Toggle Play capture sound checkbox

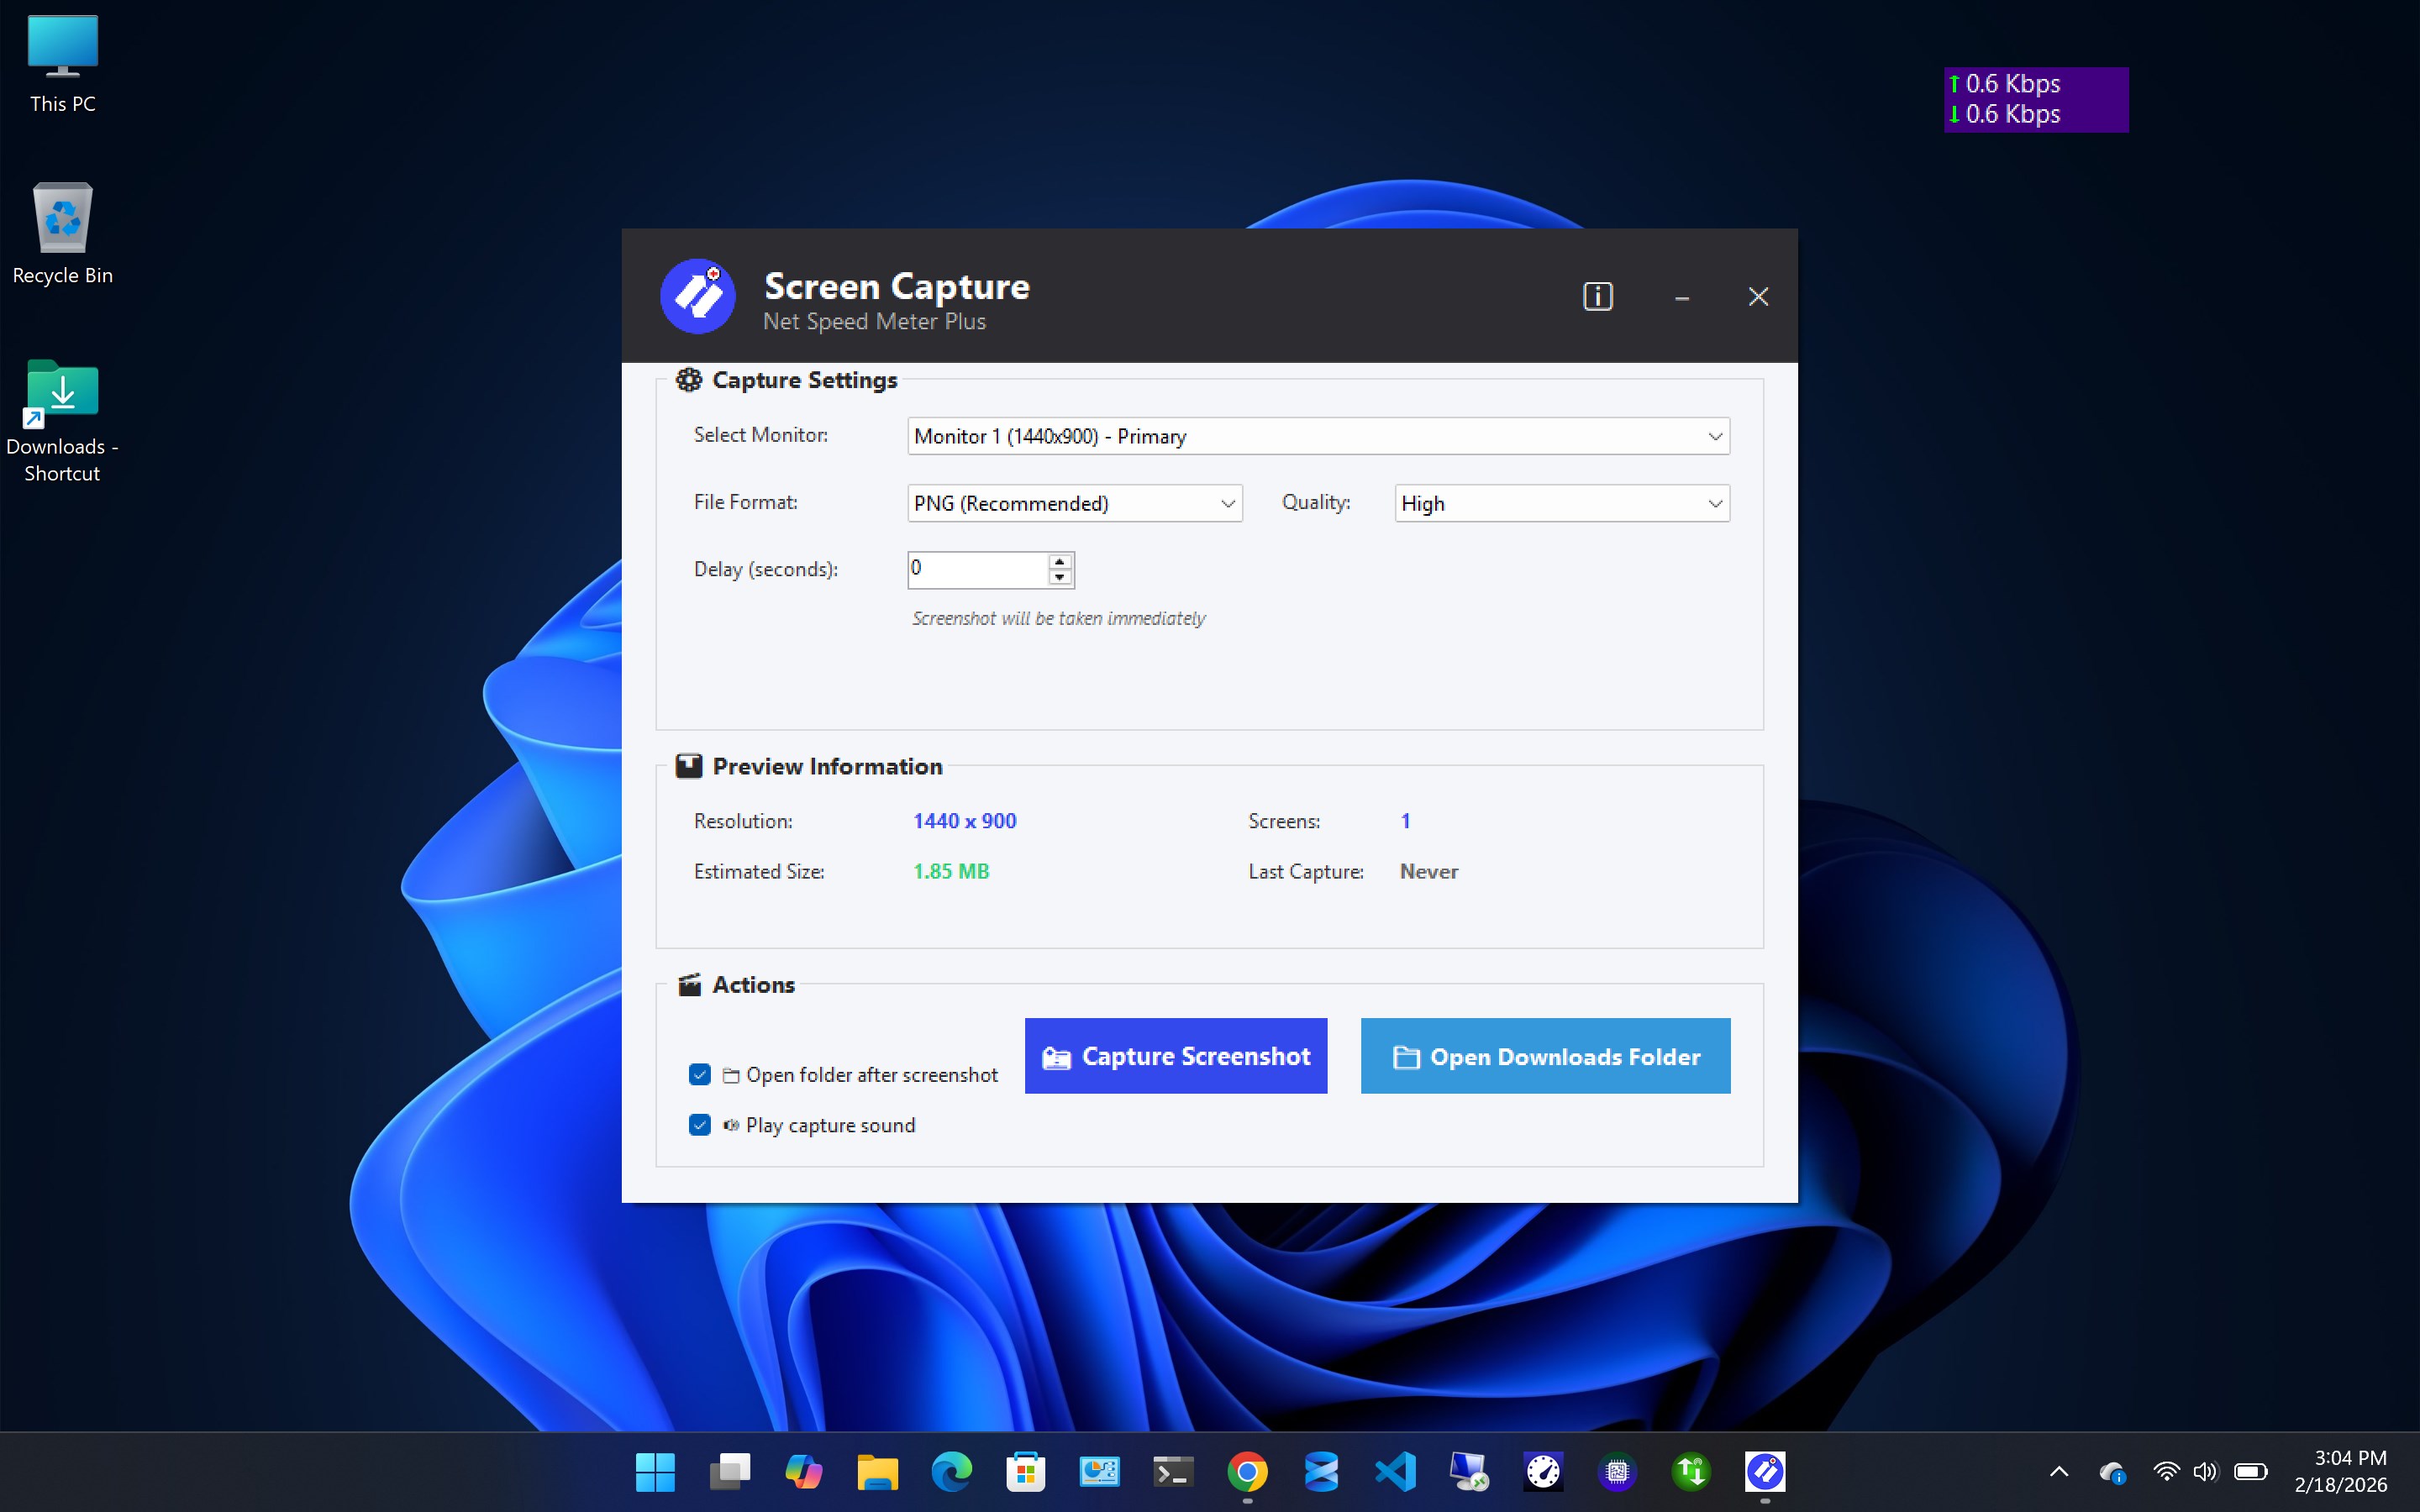700,1125
